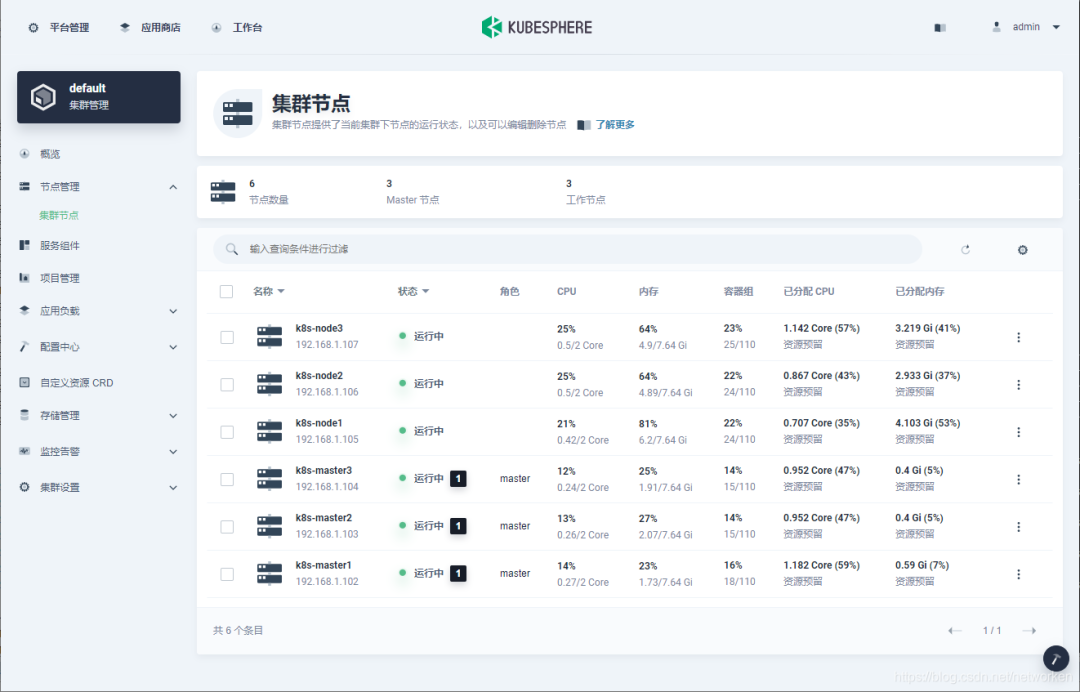Open more actions for k8s-master2
Viewport: 1080px width, 692px height.
click(1019, 527)
